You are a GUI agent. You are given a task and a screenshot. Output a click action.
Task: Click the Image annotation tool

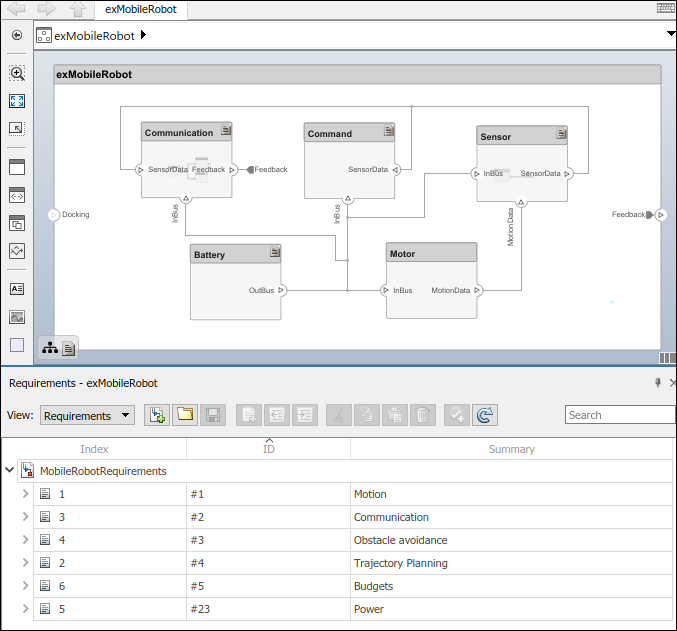click(x=17, y=317)
